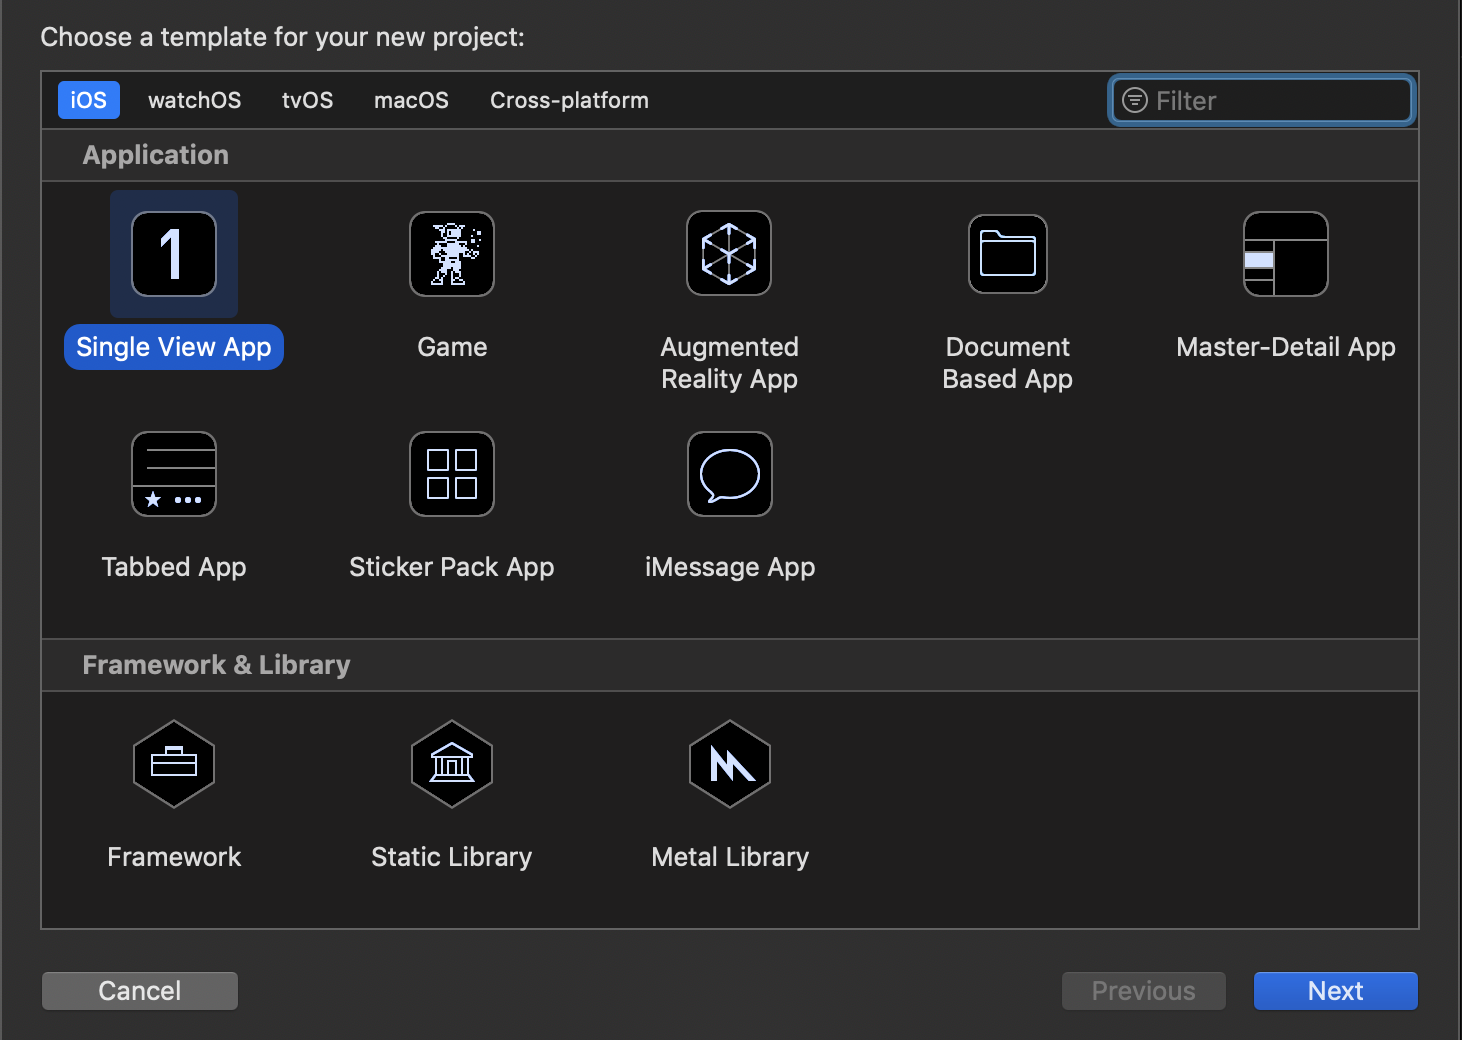
Task: Select the Metal Library icon
Action: pos(729,764)
